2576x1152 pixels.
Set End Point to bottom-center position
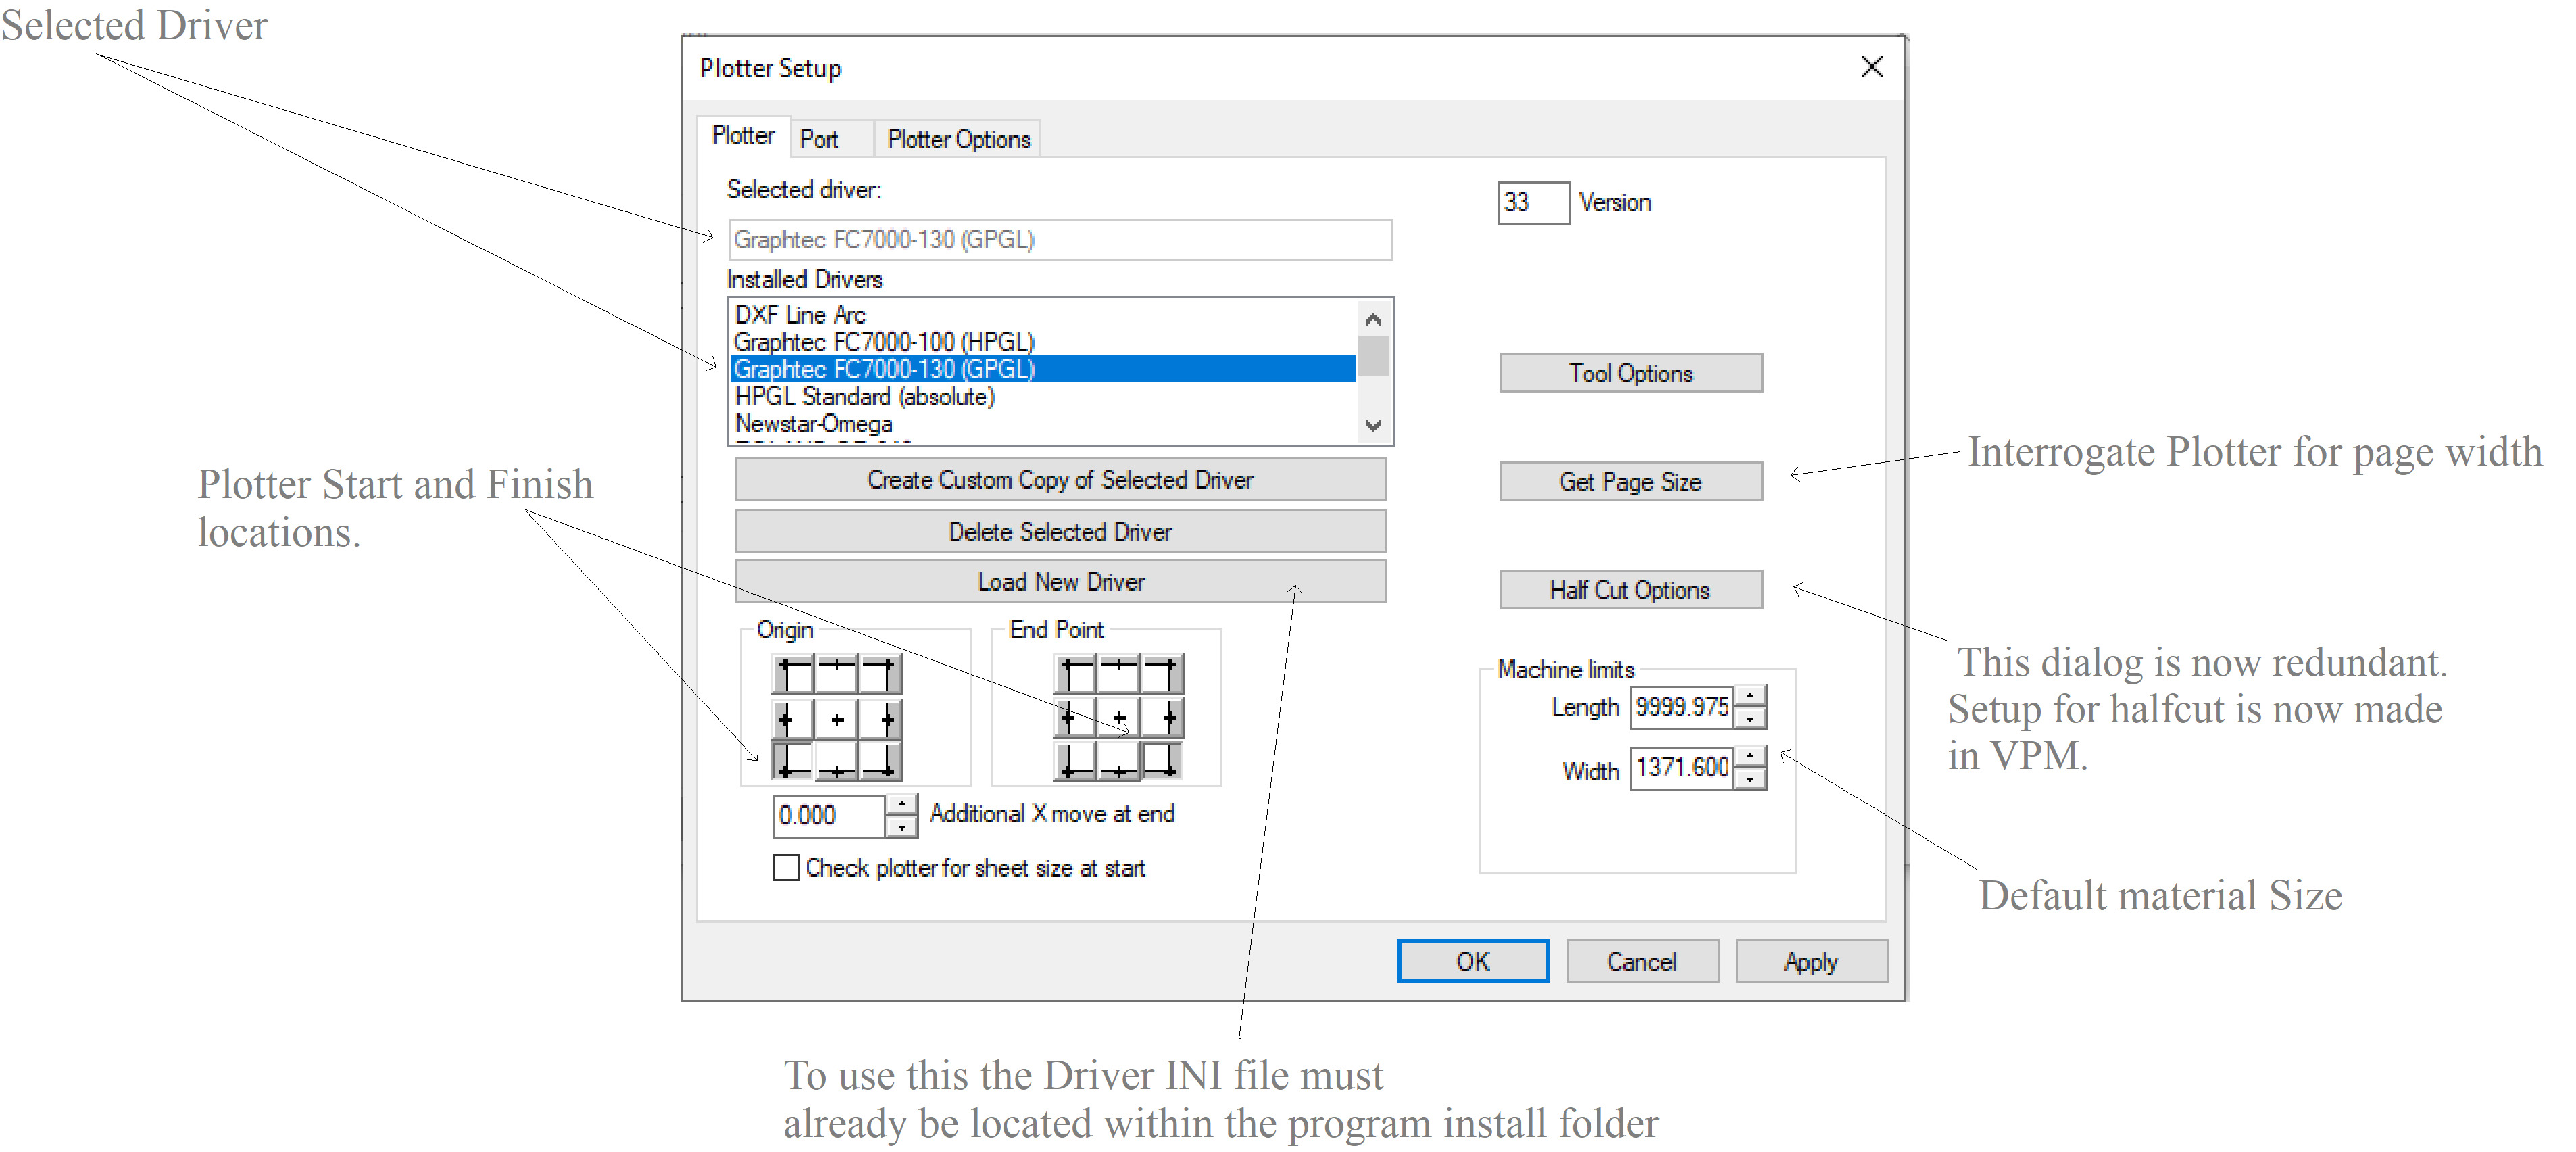tap(1119, 762)
